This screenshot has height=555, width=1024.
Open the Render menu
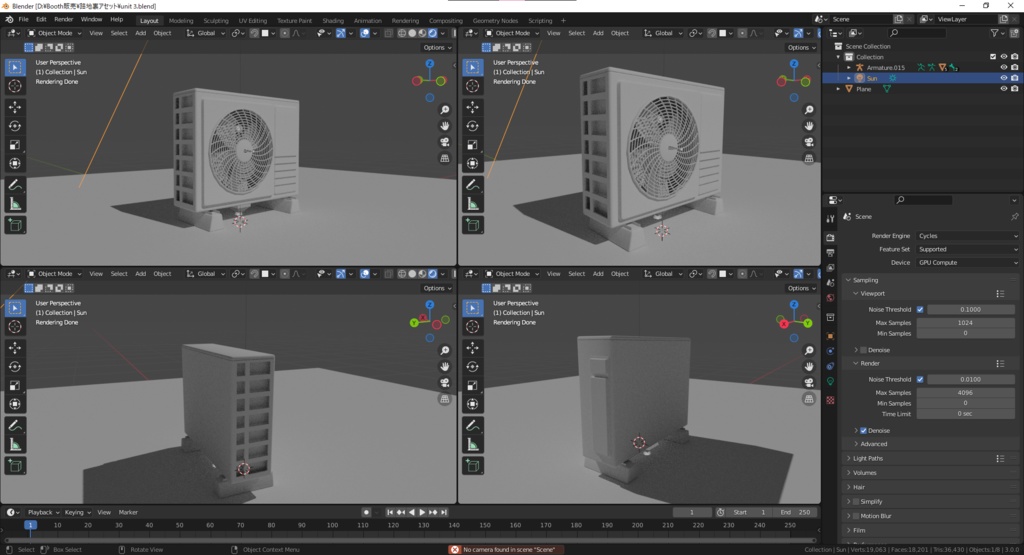click(63, 20)
